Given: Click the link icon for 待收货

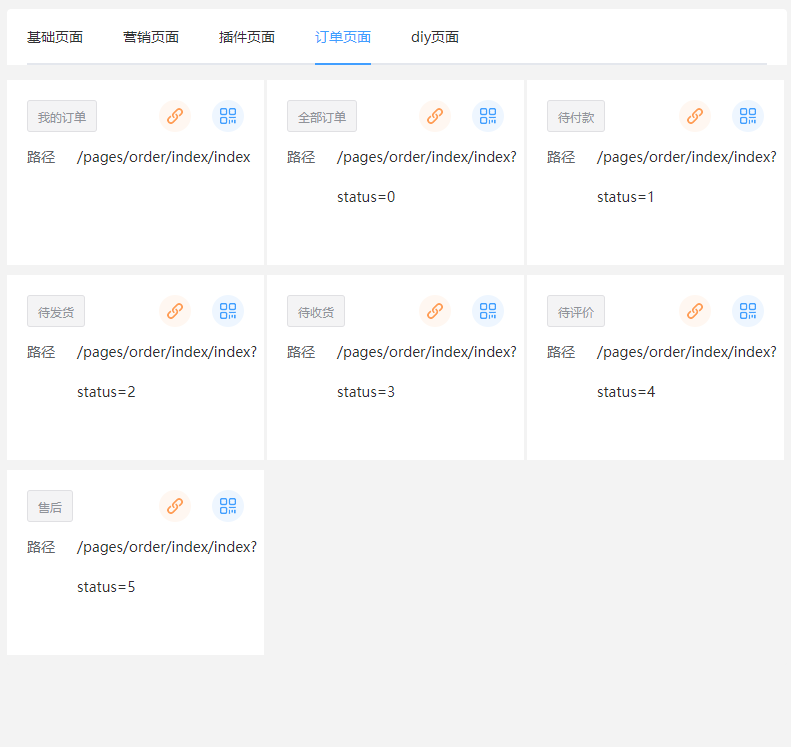Looking at the screenshot, I should click(x=435, y=311).
